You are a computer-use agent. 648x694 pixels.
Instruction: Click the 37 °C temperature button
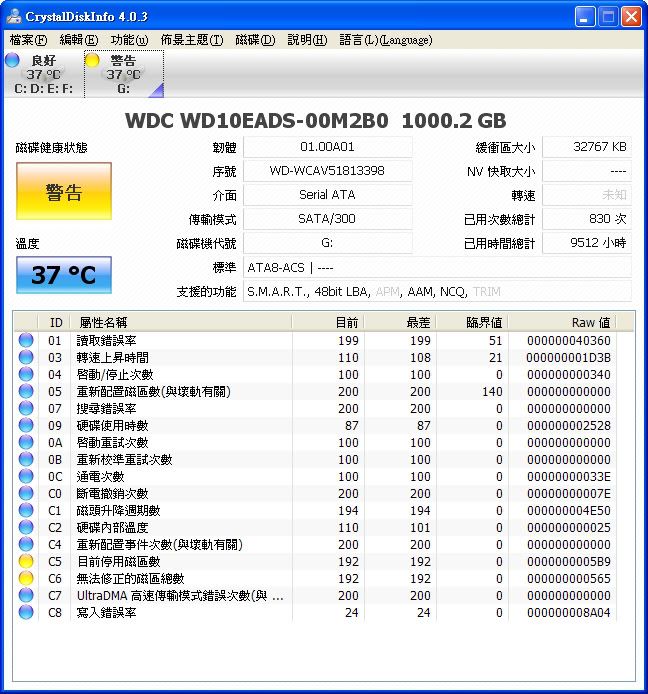click(x=63, y=275)
